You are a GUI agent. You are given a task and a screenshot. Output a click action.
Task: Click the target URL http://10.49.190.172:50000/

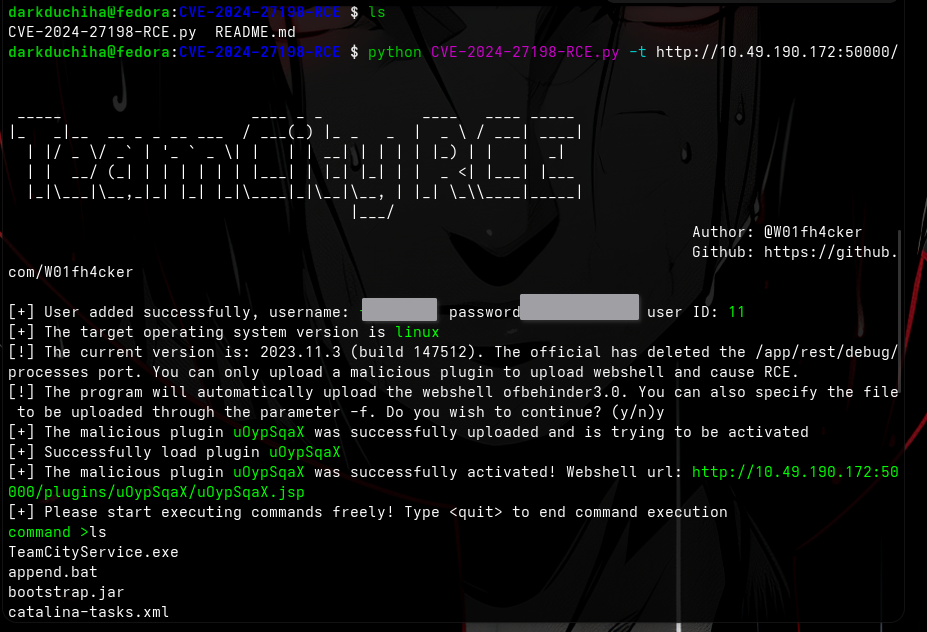[x=777, y=52]
